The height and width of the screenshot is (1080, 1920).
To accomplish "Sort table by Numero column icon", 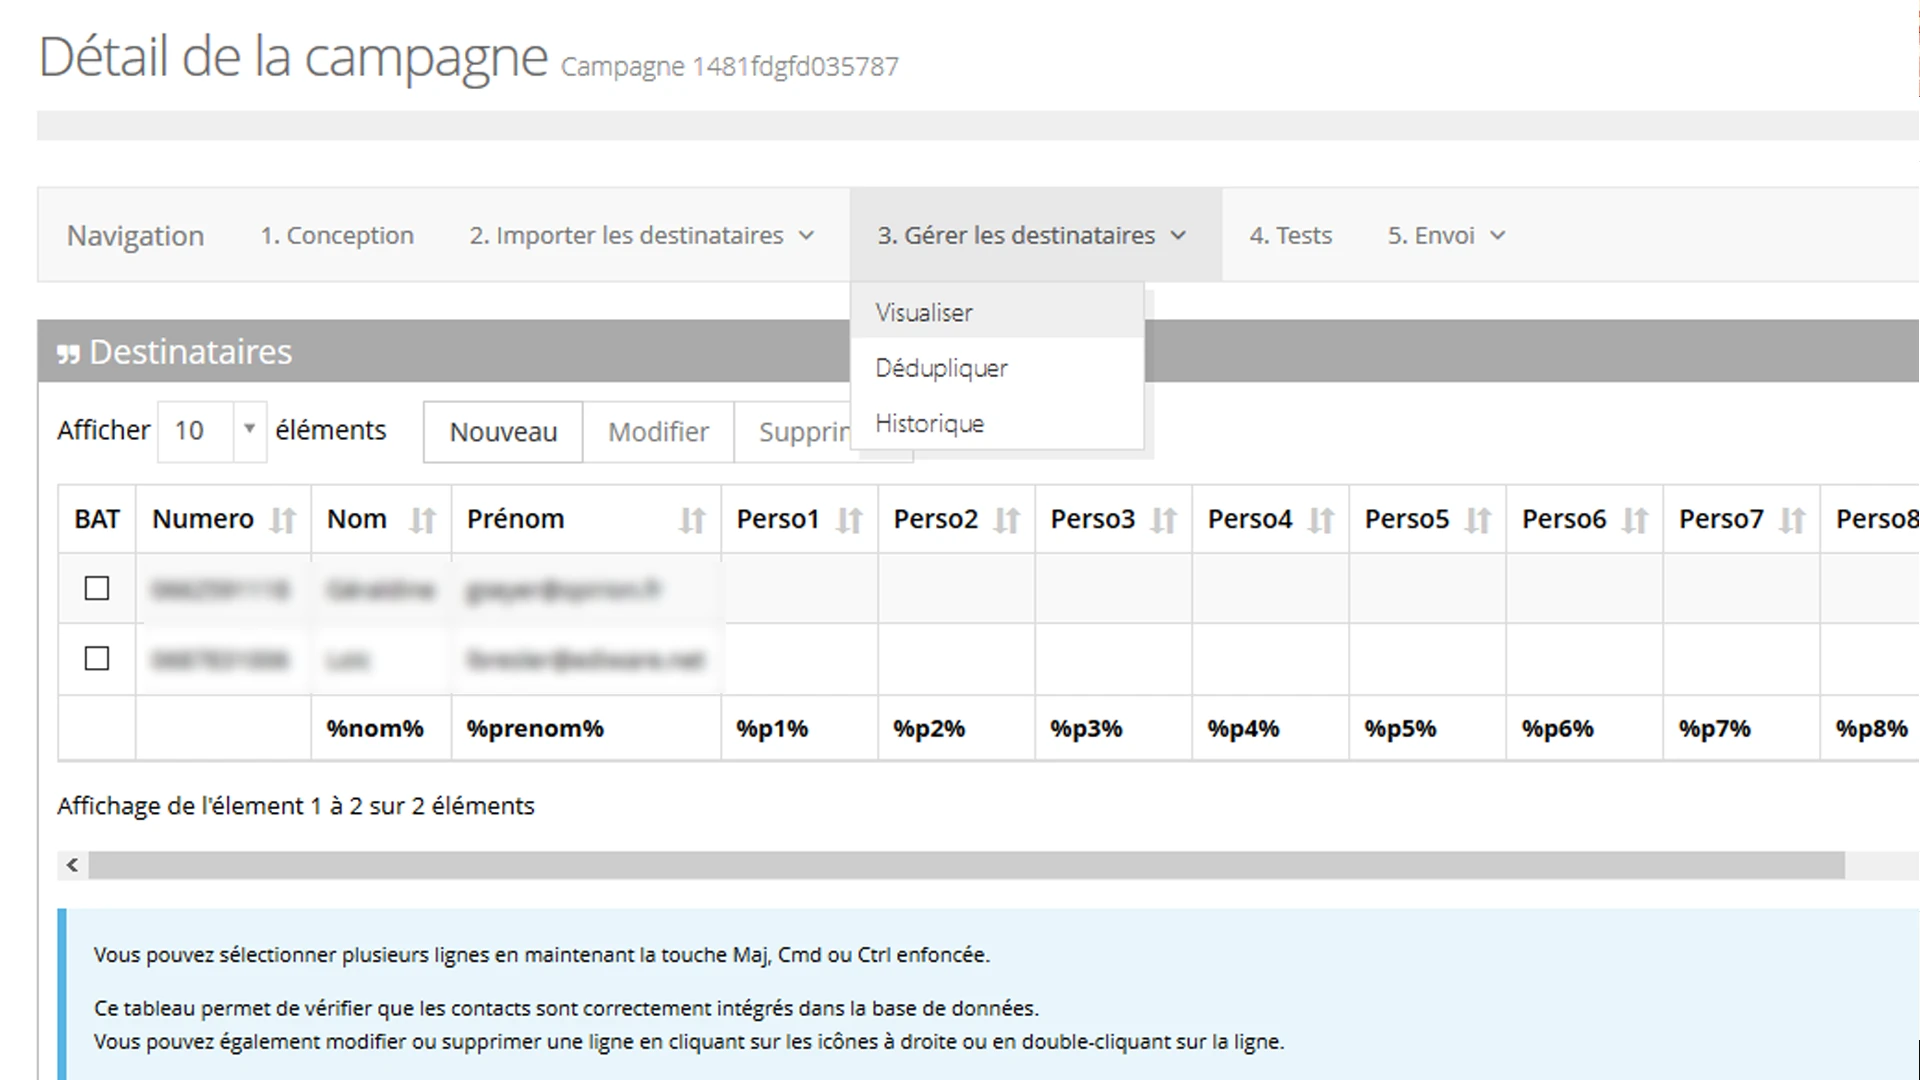I will coord(283,520).
